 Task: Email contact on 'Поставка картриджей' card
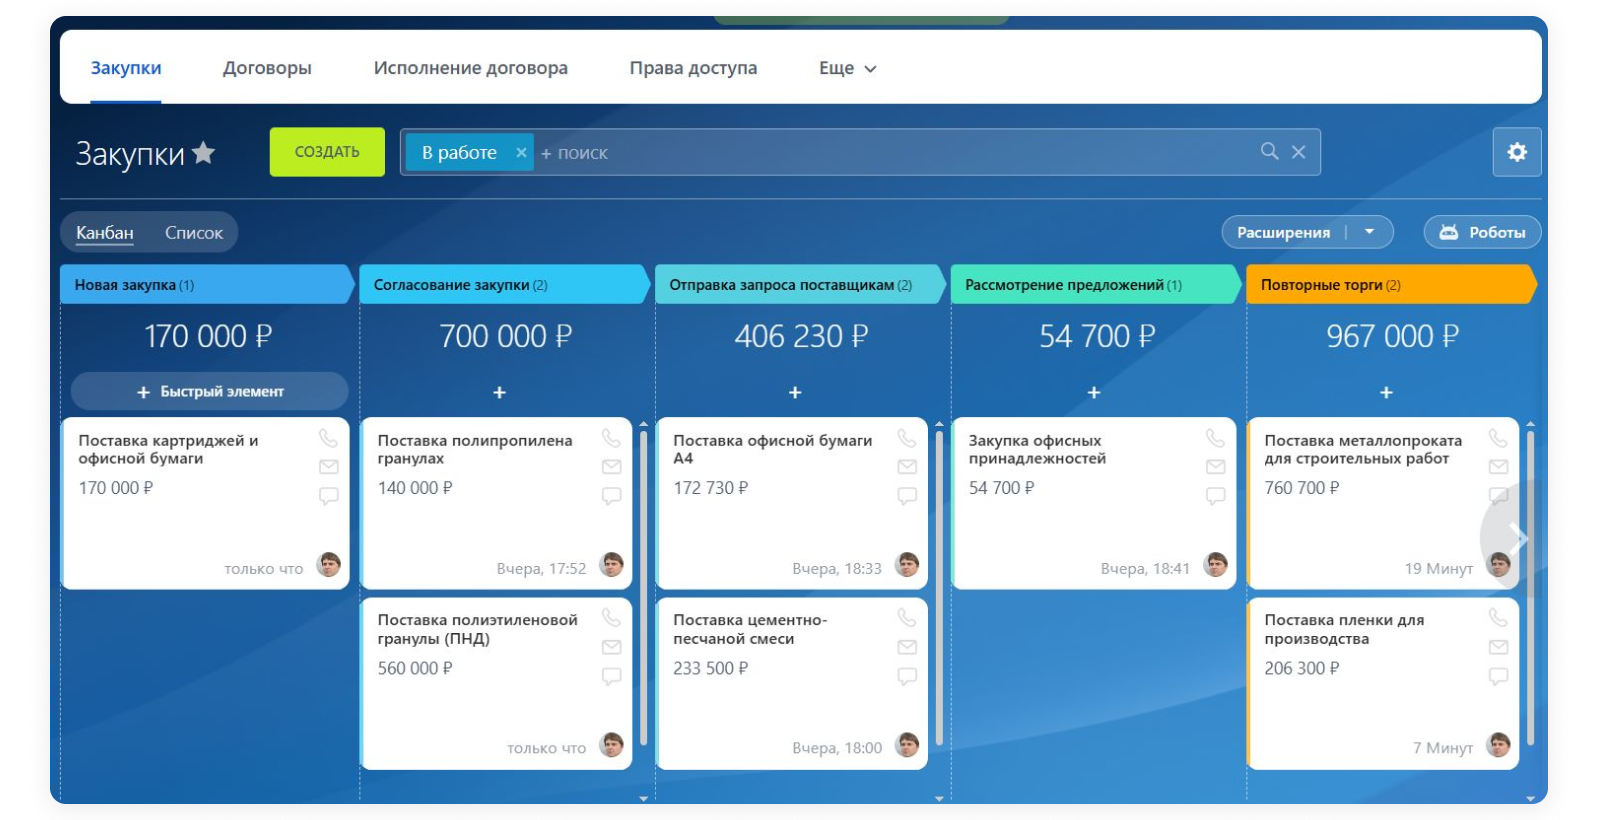328,467
